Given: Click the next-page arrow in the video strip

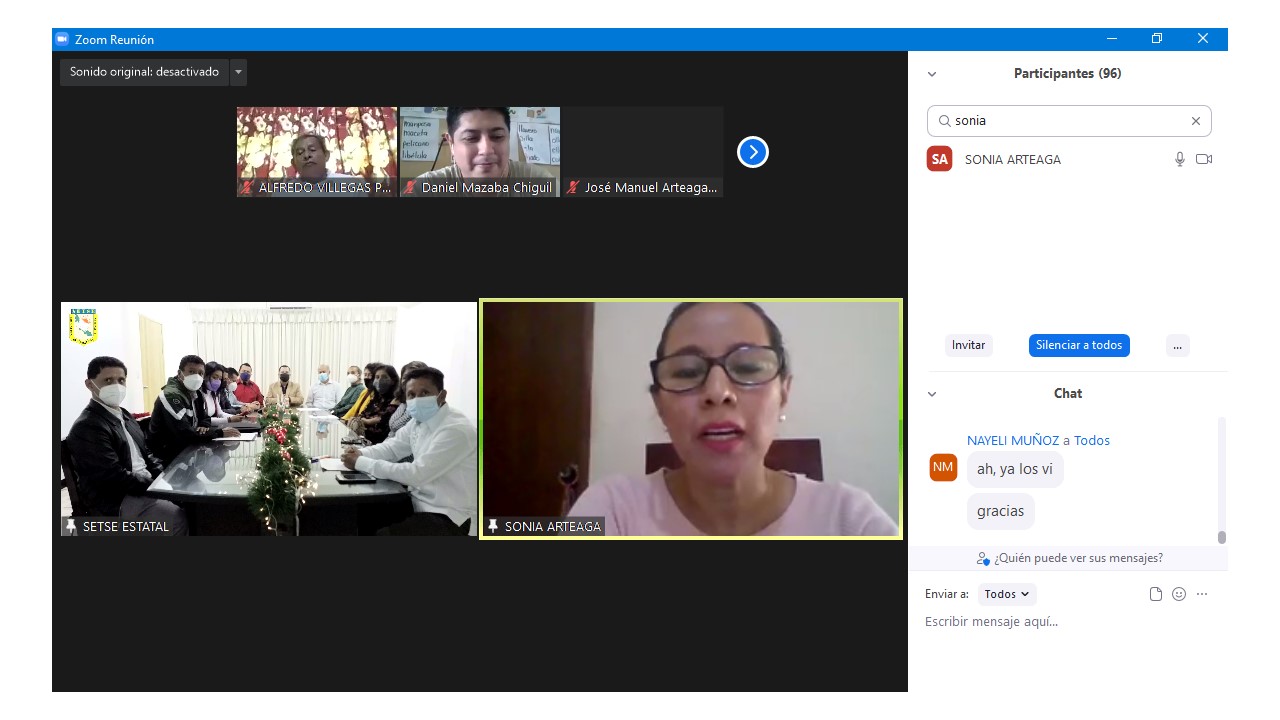Looking at the screenshot, I should [752, 152].
